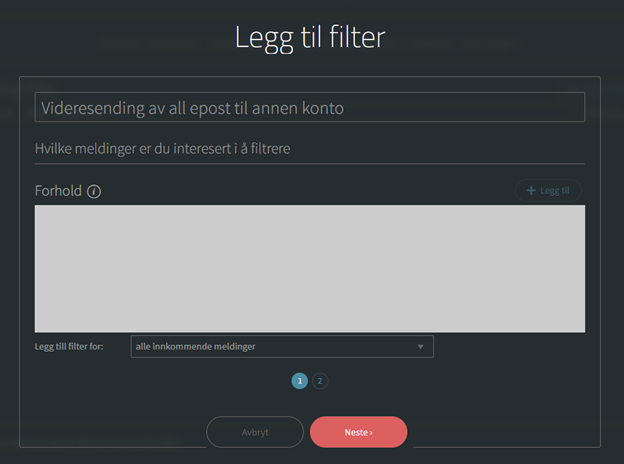Image resolution: width=624 pixels, height=464 pixels.
Task: Click the info icon beside Forhold
Action: pos(94,191)
